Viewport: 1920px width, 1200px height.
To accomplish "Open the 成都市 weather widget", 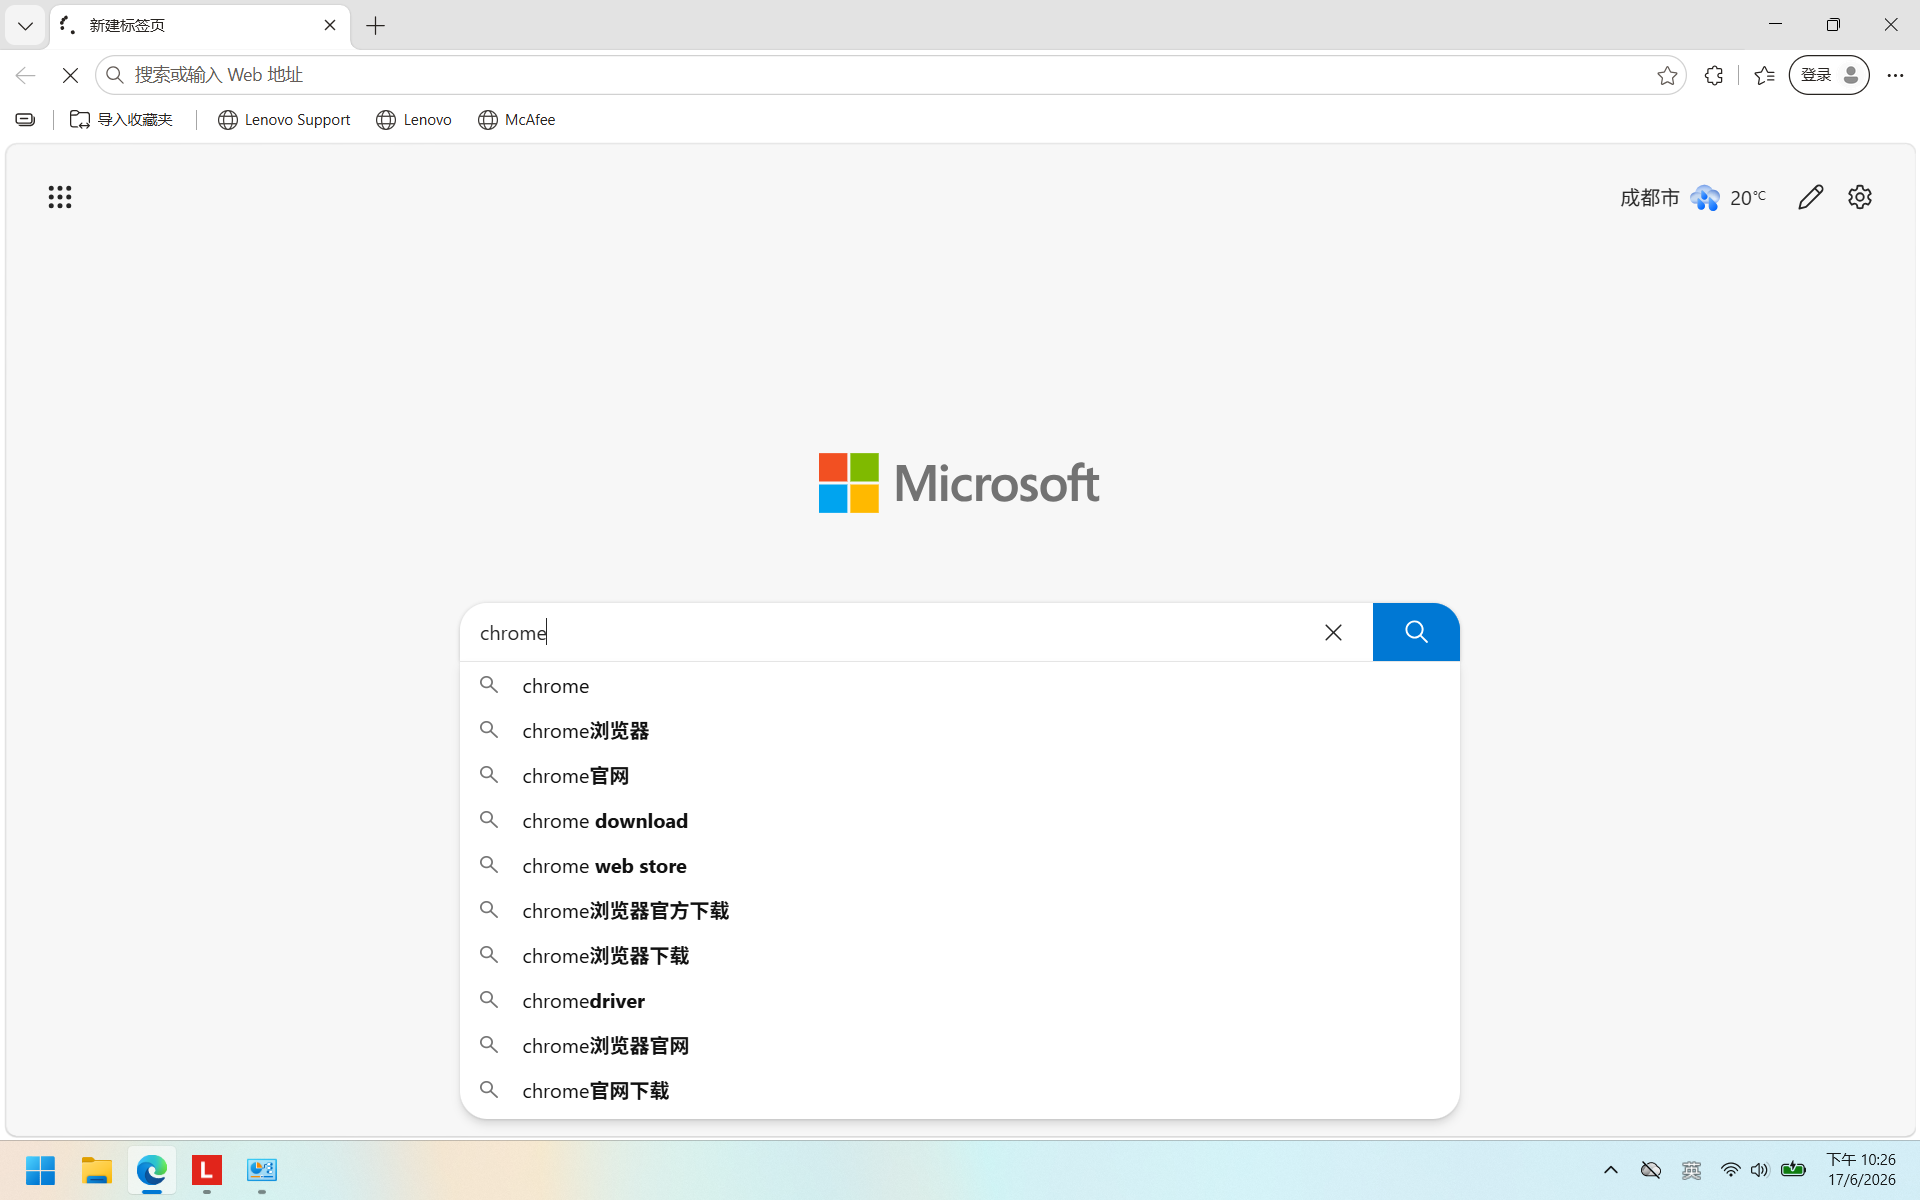I will [x=1693, y=197].
